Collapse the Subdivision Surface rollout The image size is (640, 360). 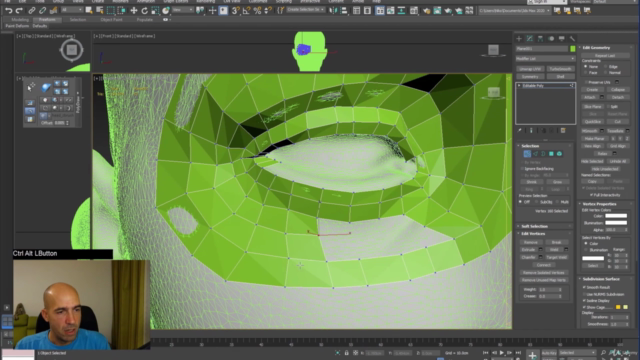pyautogui.click(x=601, y=279)
